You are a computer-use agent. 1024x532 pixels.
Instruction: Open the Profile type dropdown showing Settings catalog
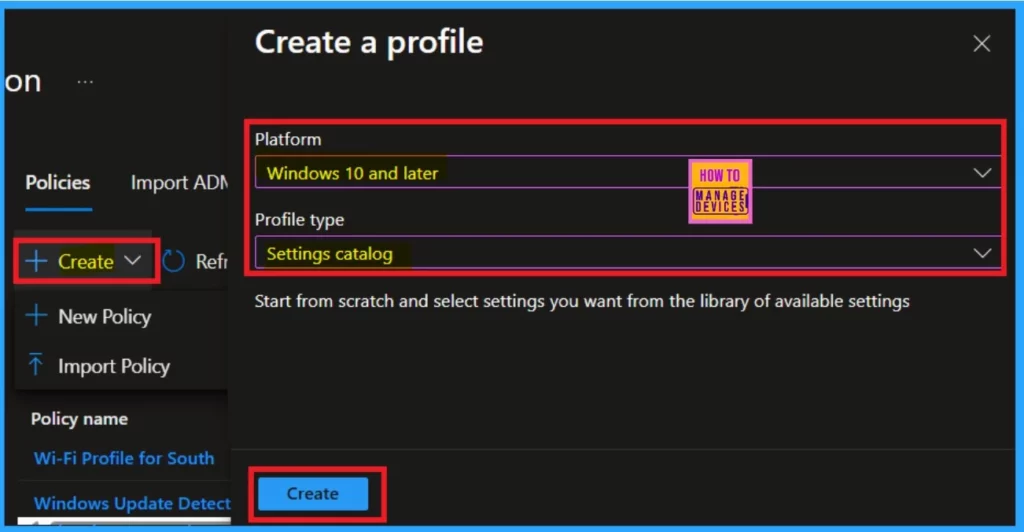coord(627,253)
